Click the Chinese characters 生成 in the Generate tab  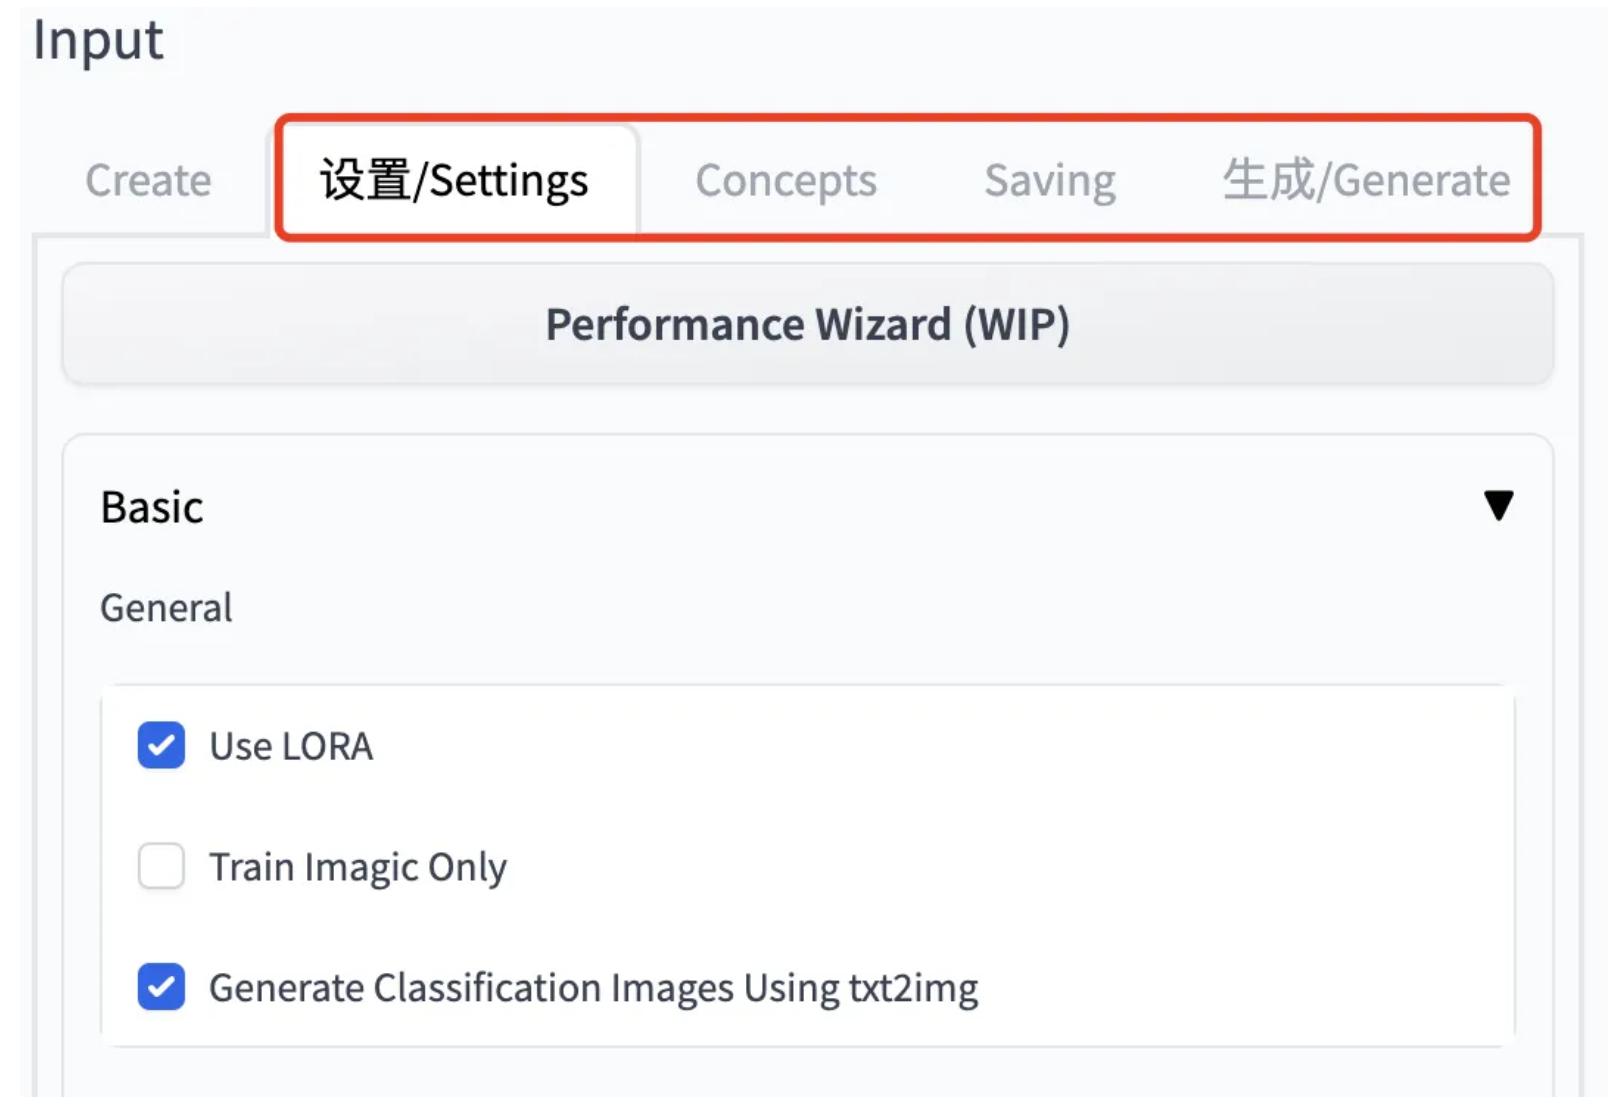tap(1268, 180)
